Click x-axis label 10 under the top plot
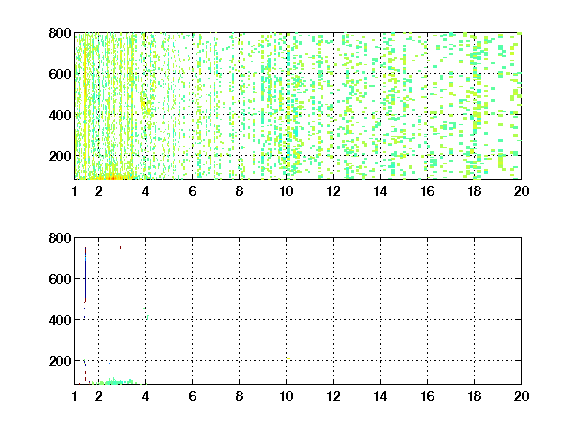Screen dimensions: 576x432 point(287,191)
